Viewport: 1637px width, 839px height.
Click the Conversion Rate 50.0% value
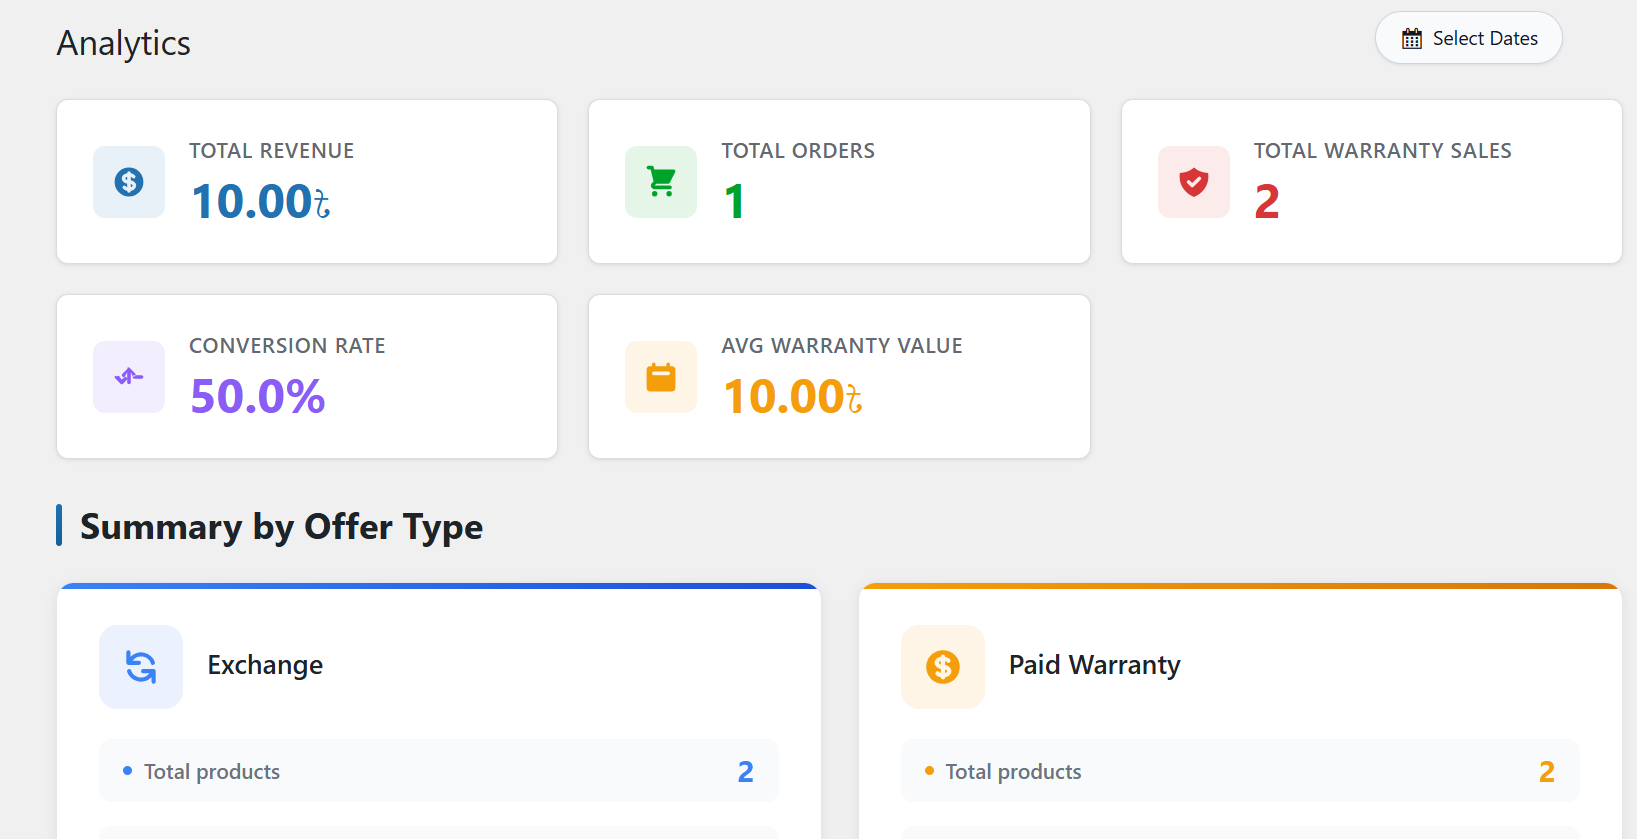coord(257,396)
